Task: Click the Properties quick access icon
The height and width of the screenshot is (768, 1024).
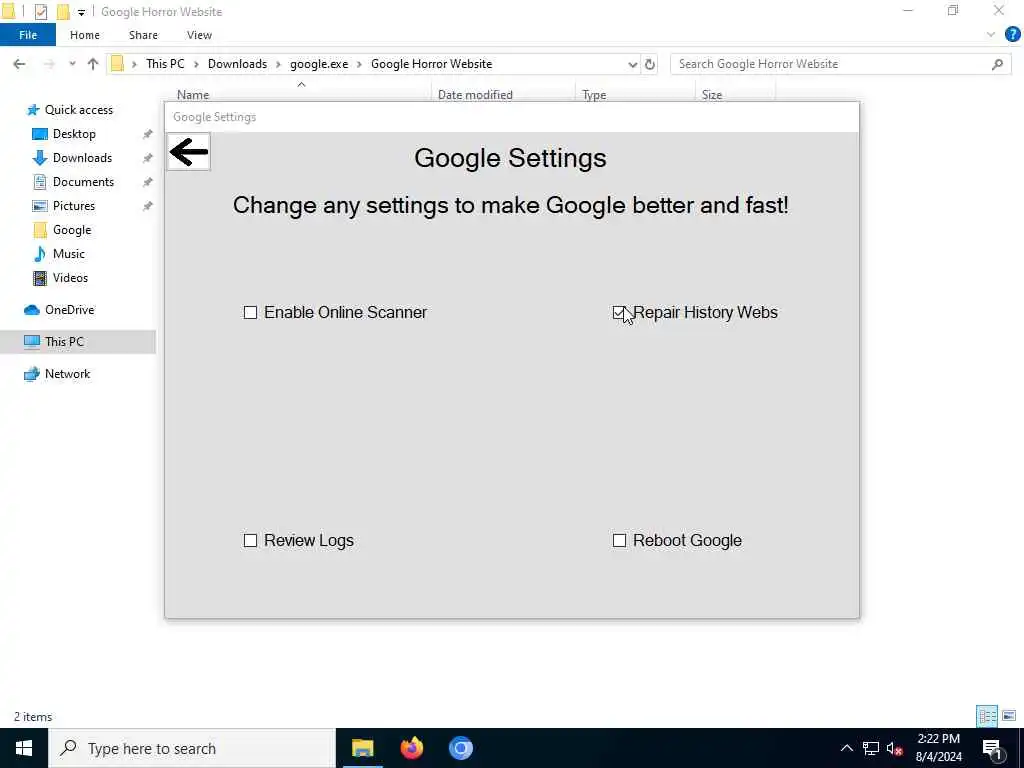Action: click(x=40, y=12)
